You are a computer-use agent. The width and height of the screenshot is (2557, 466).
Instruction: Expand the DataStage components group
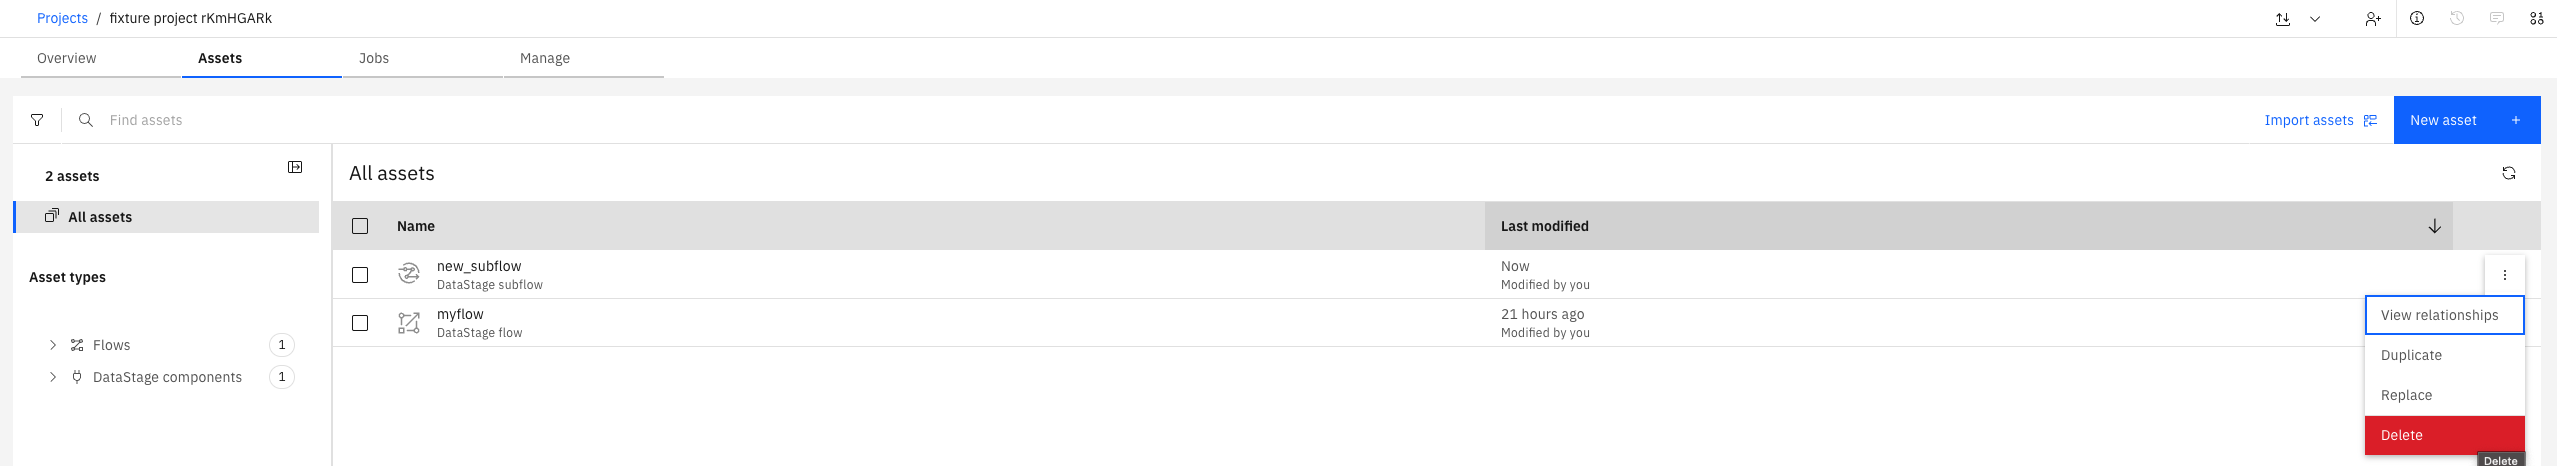[53, 377]
